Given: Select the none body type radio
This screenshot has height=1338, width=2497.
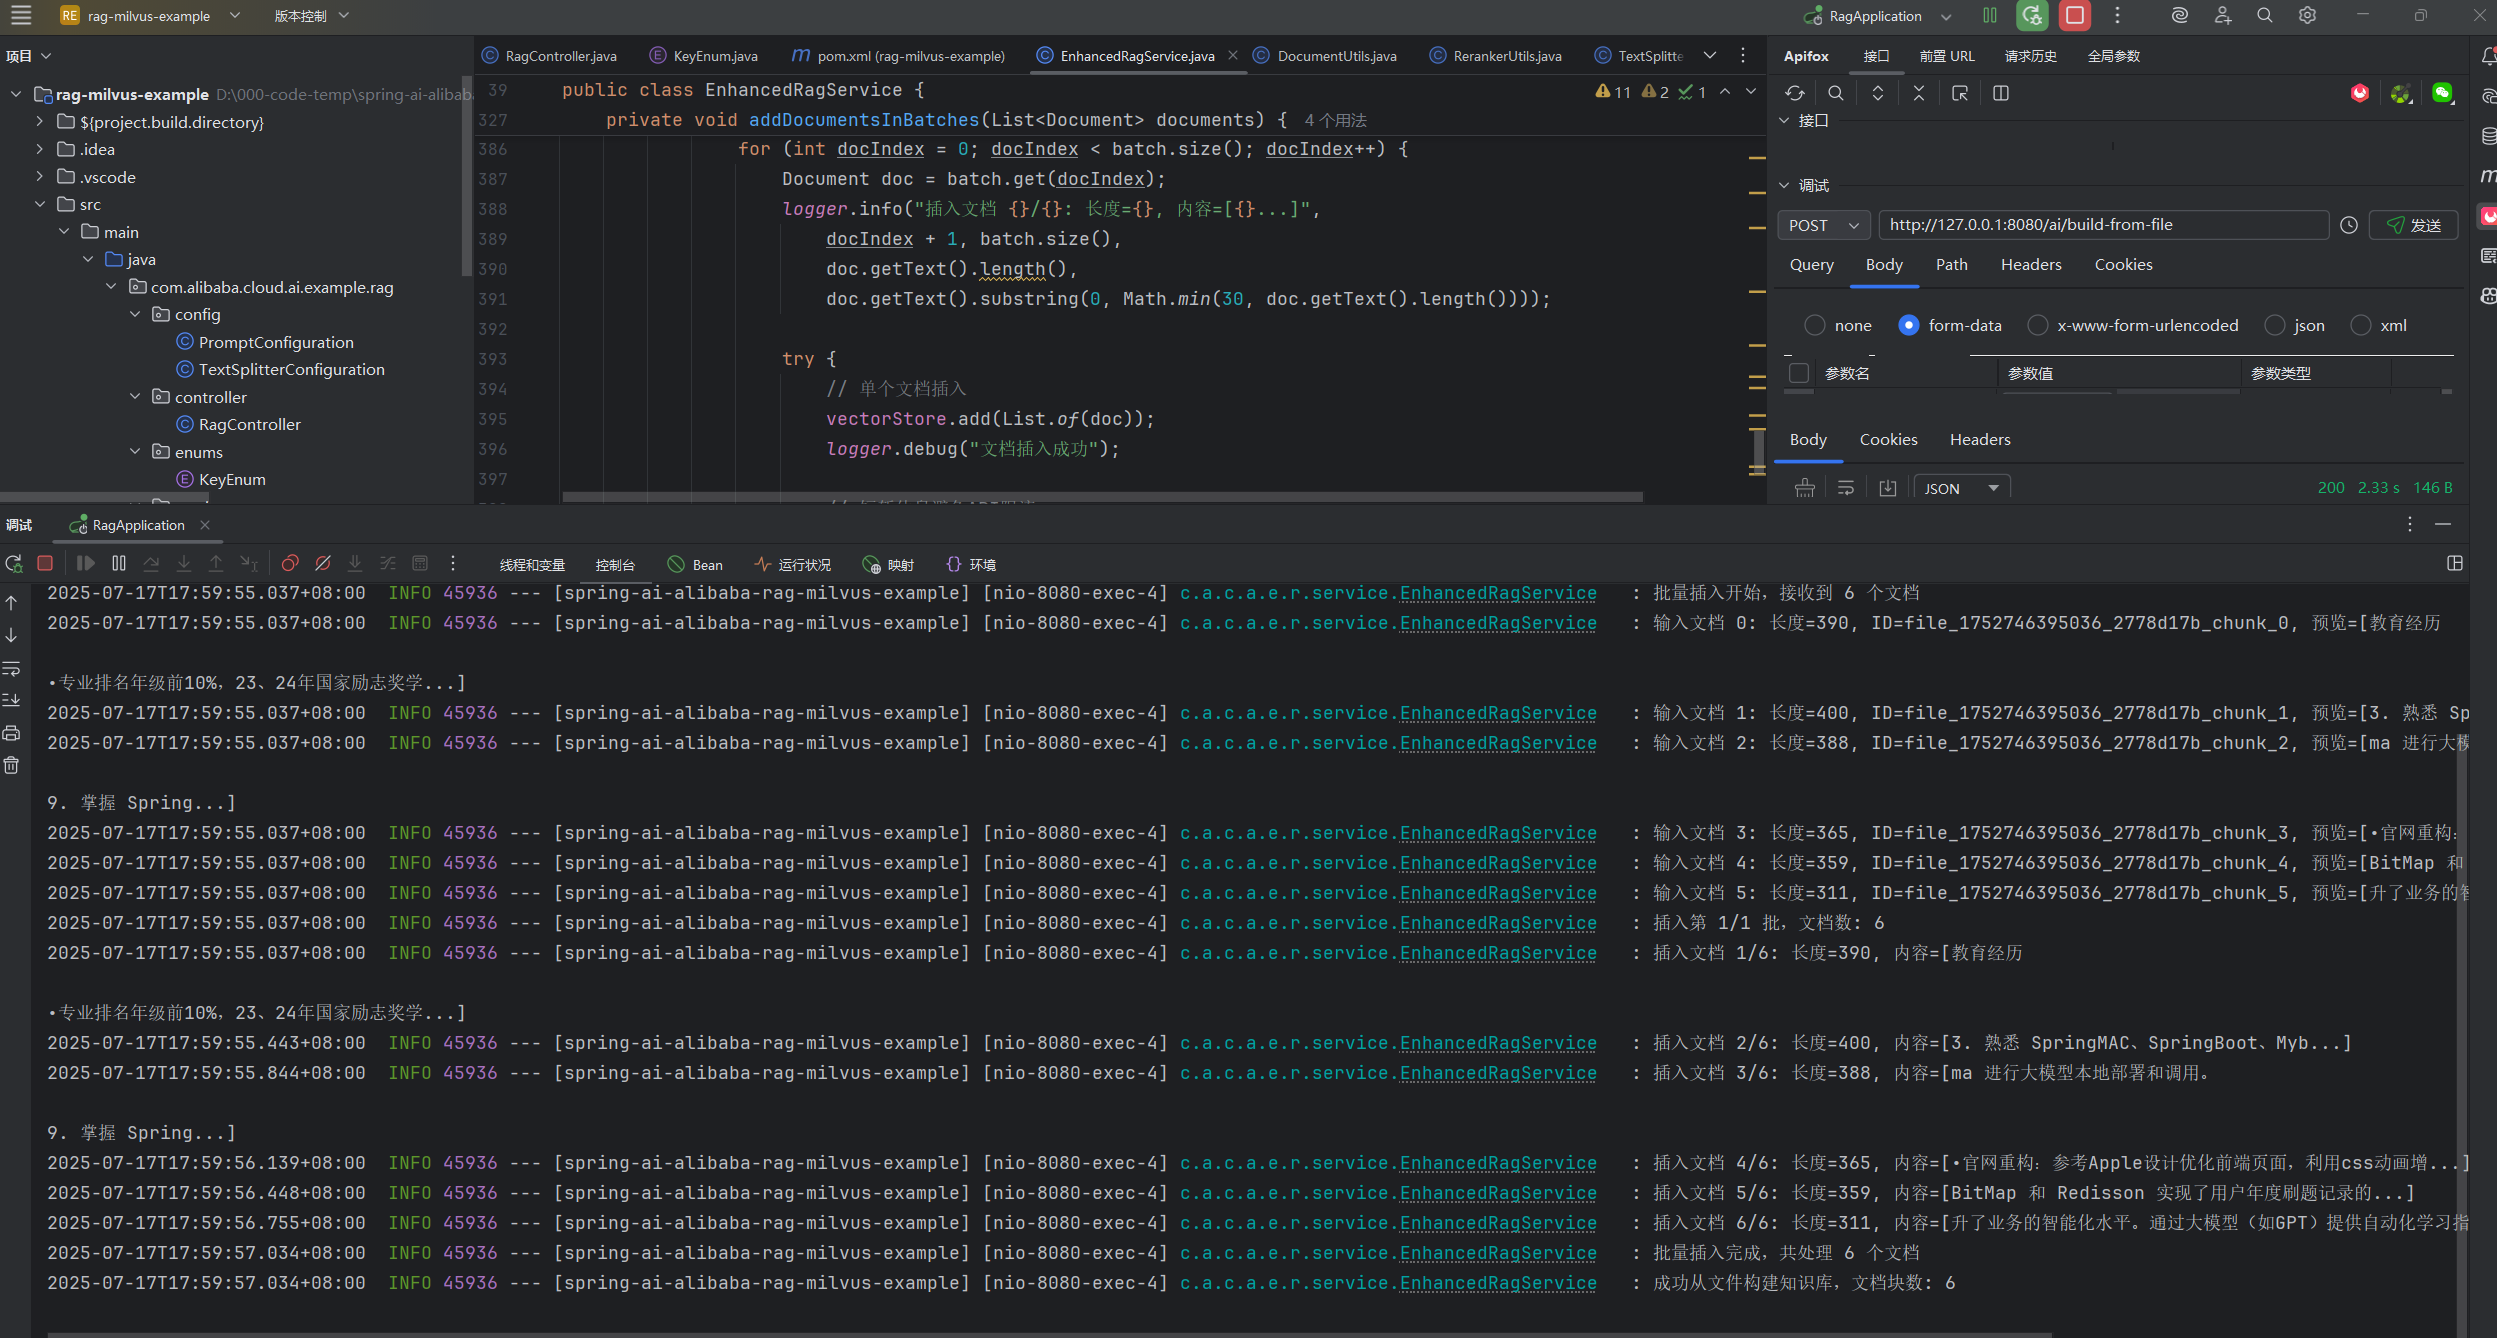Looking at the screenshot, I should click(x=1814, y=326).
